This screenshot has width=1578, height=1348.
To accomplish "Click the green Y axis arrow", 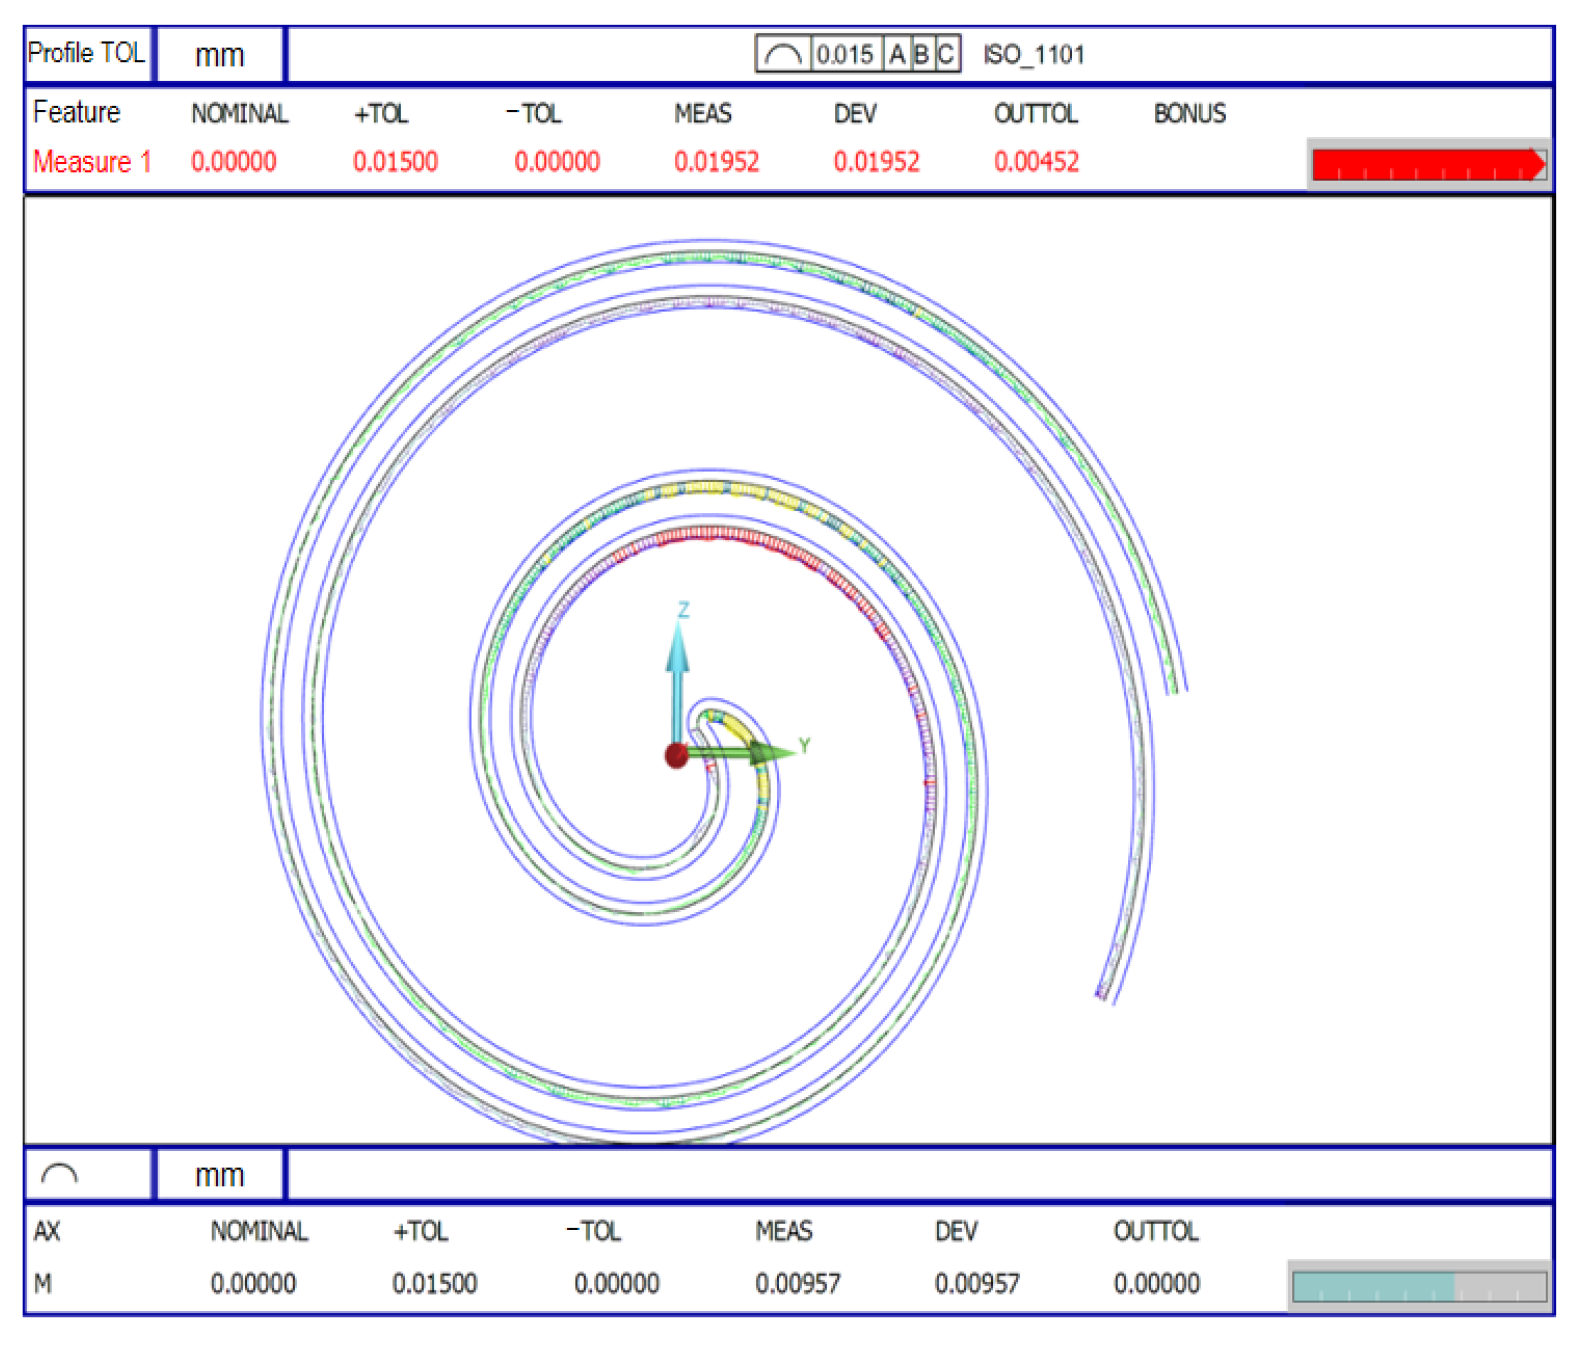I will (x=760, y=752).
